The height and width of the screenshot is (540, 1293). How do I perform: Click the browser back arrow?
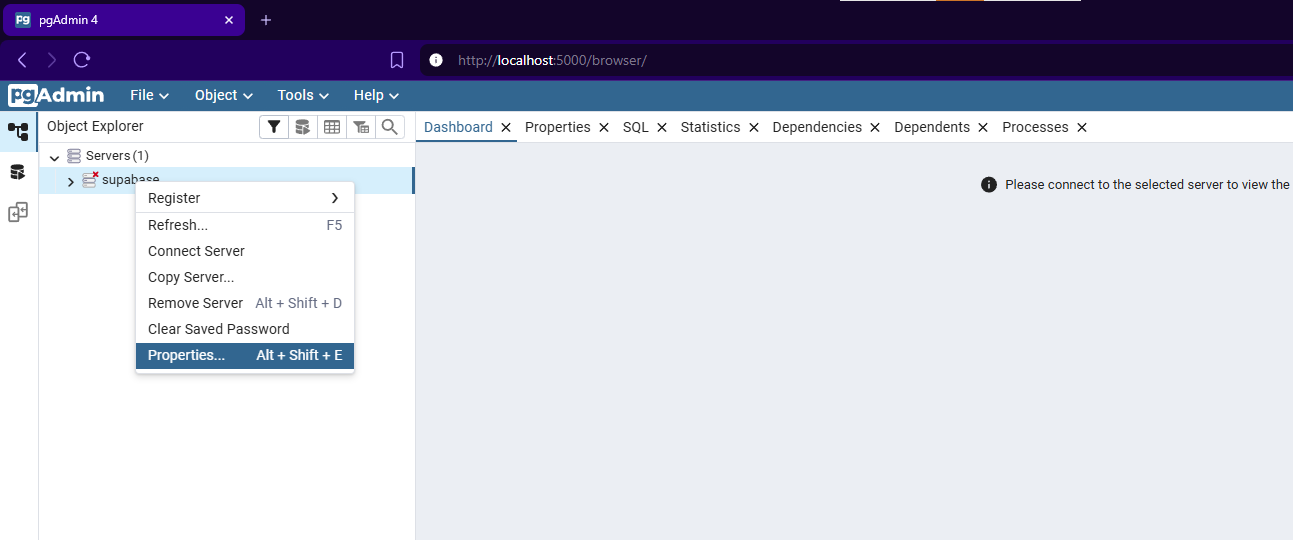pos(22,60)
